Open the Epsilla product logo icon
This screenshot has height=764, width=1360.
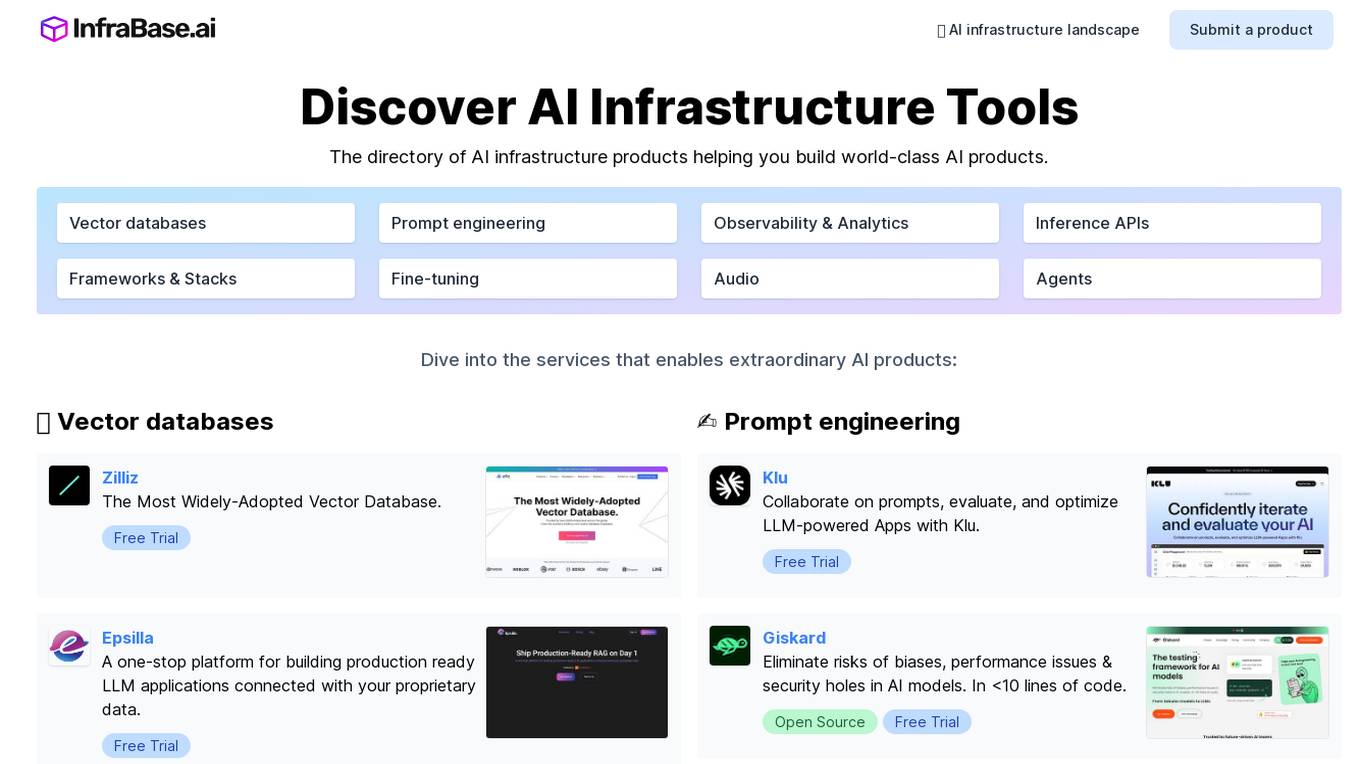tap(69, 646)
